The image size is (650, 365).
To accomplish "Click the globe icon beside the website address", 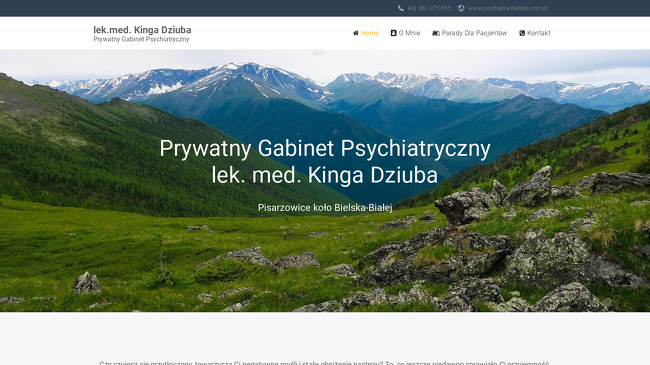I will [461, 8].
